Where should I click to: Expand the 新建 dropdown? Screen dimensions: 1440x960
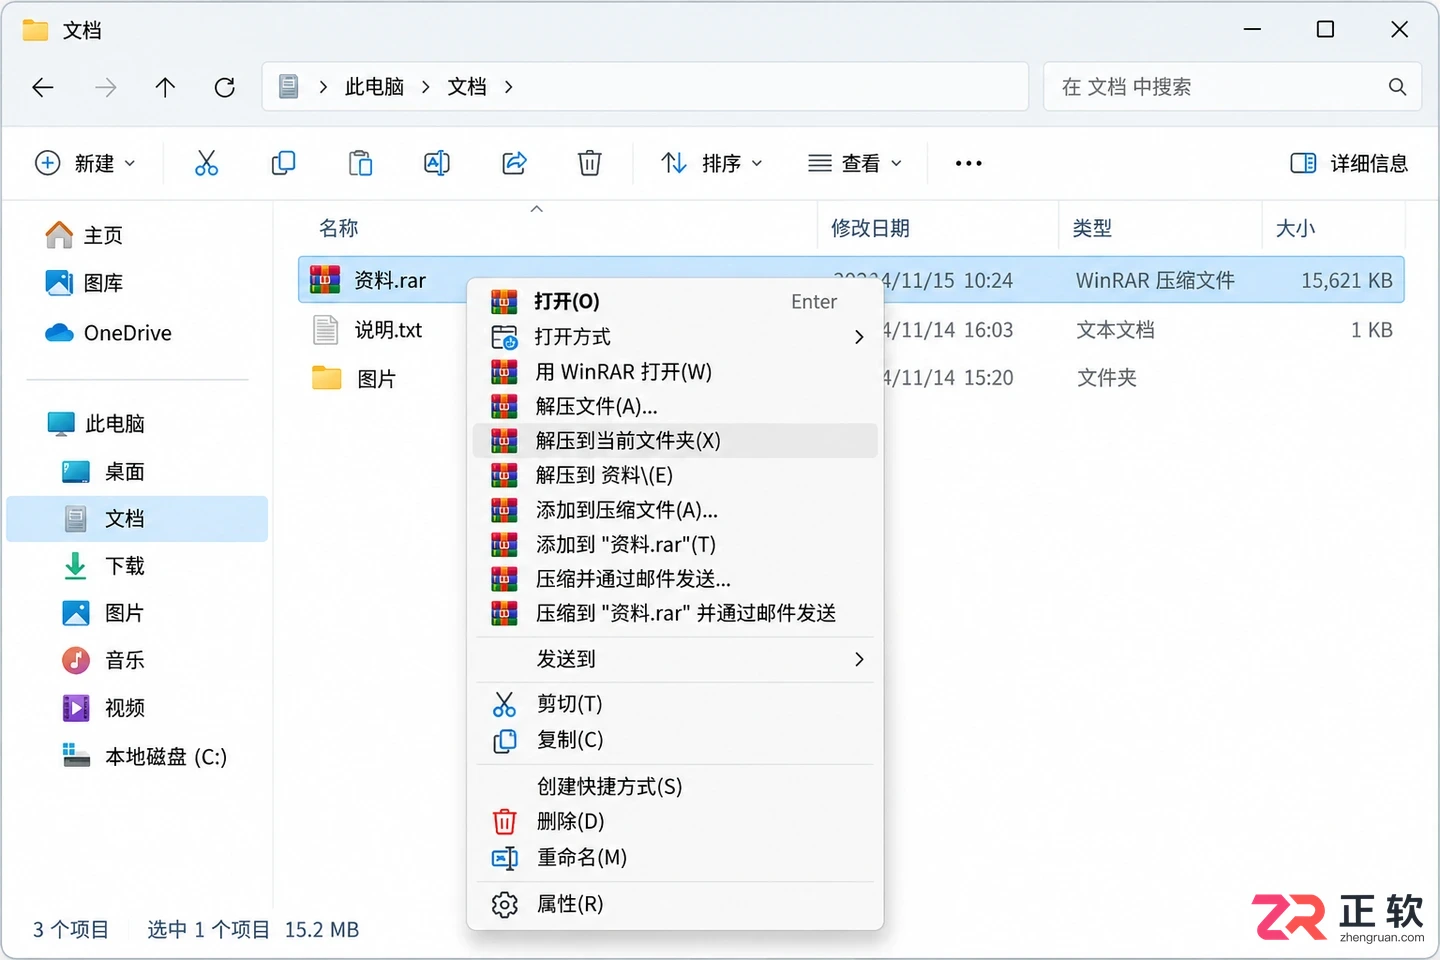coord(85,163)
